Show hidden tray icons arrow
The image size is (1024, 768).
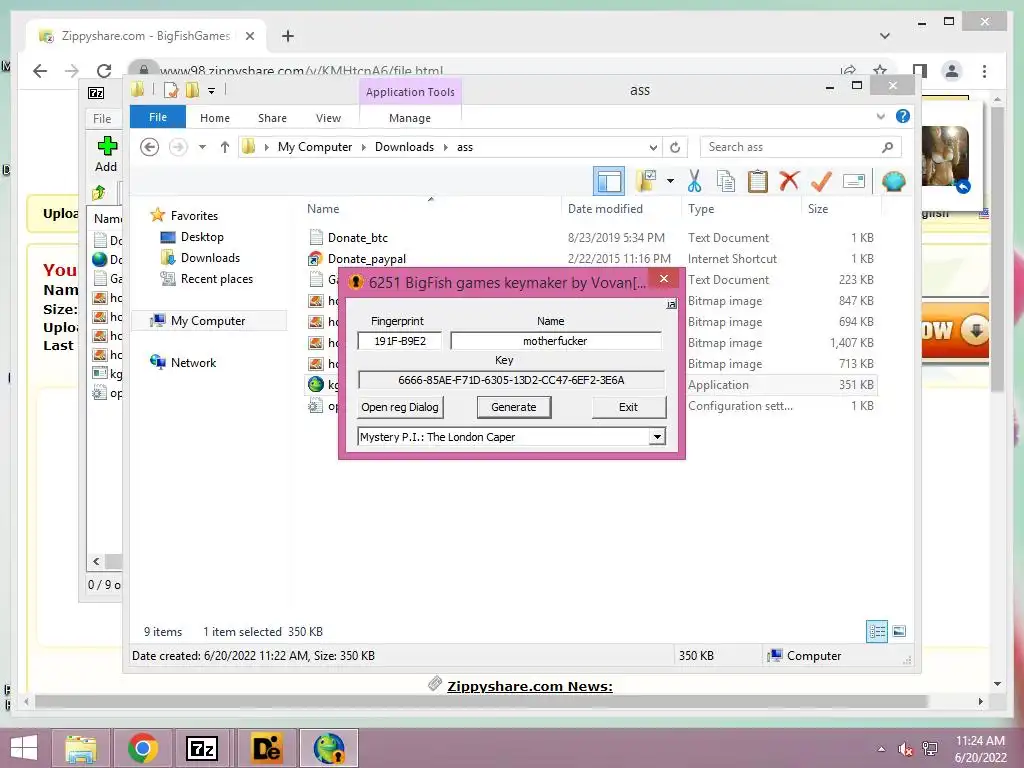pos(881,749)
